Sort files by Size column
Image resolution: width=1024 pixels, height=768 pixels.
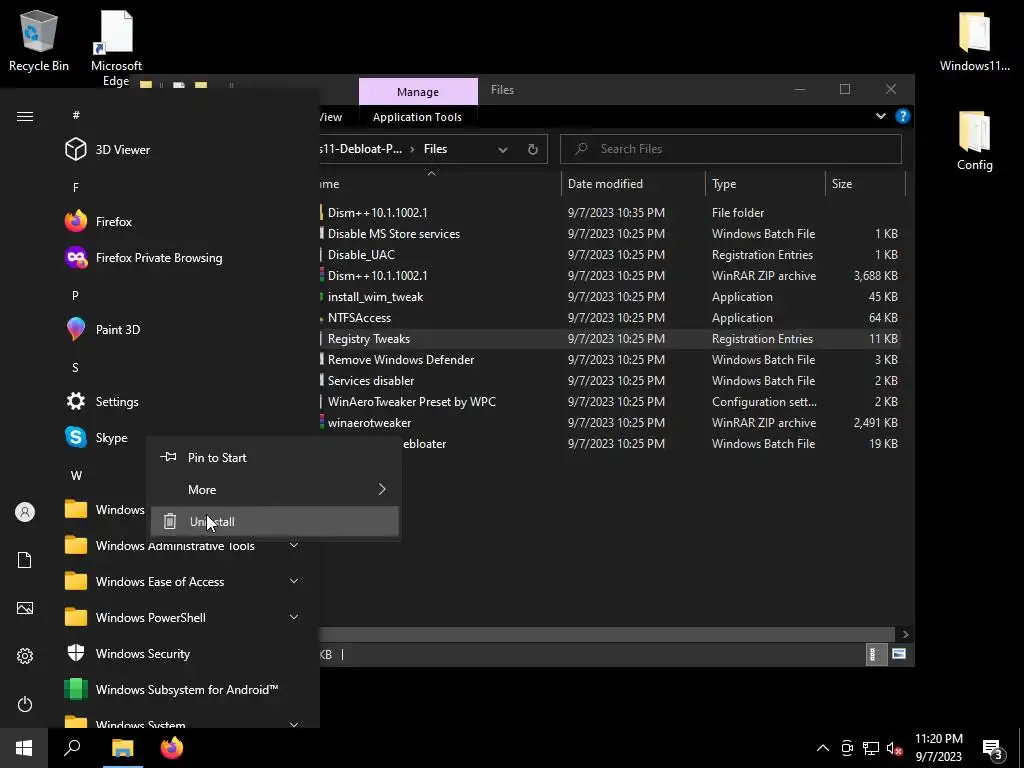click(865, 184)
